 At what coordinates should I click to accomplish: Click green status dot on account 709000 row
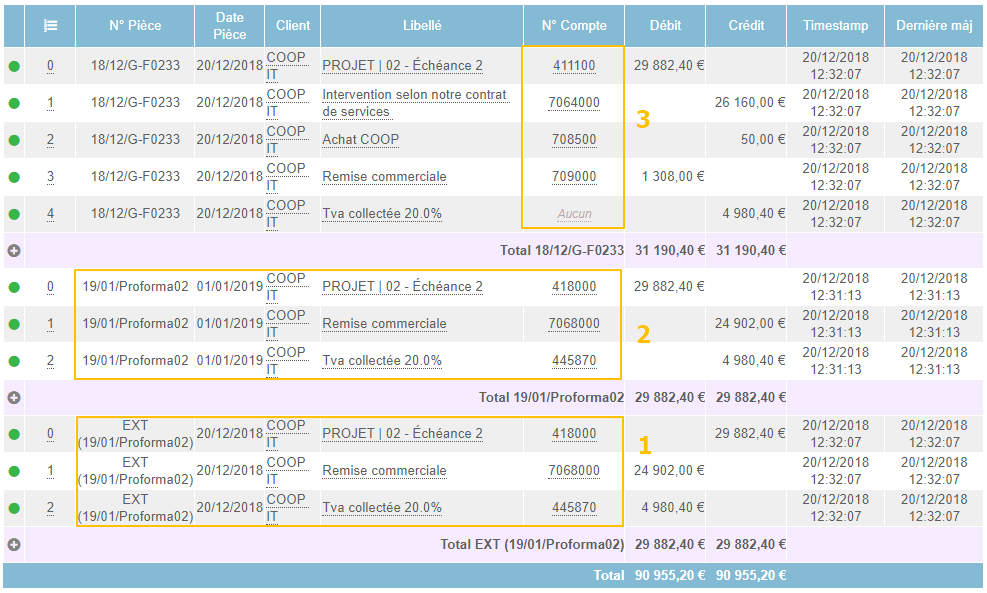[14, 178]
